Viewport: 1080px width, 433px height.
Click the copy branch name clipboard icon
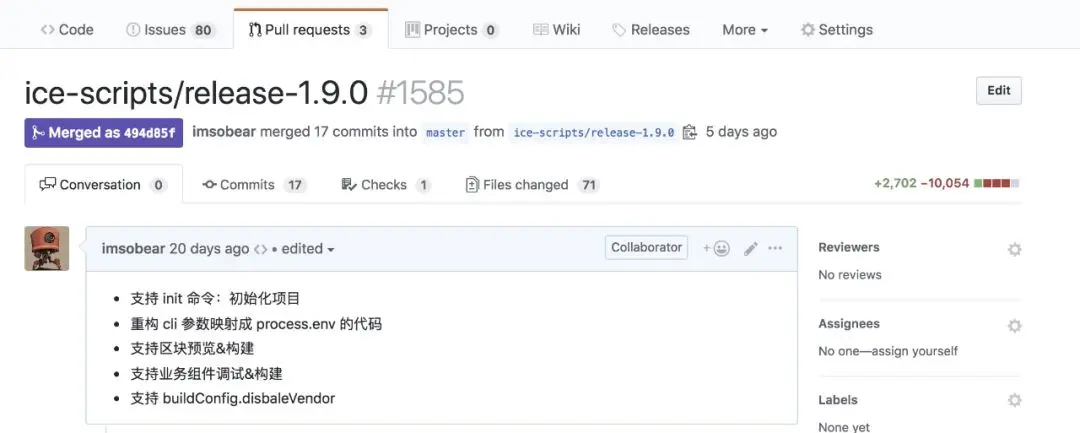(689, 132)
